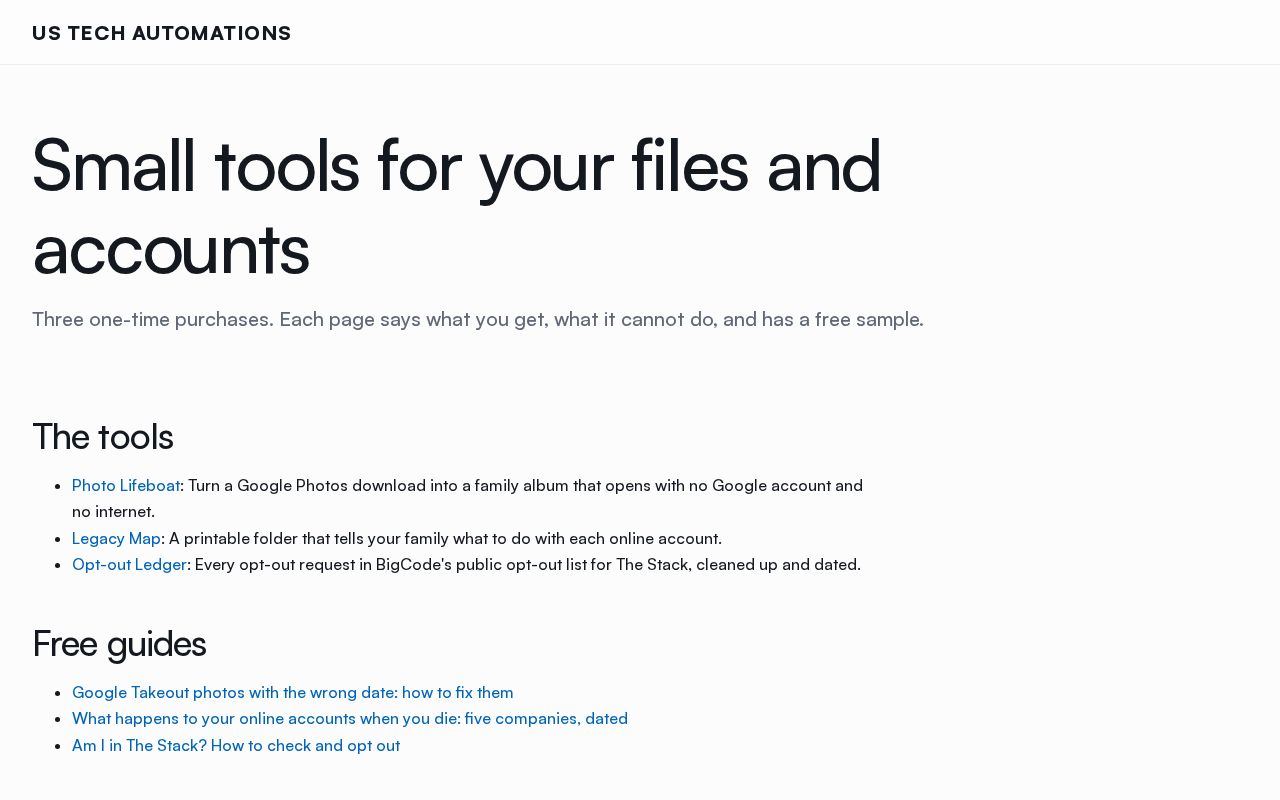Open the 'Am I in The Stack?' guide
Viewport: 1280px width, 800px height.
pos(236,746)
